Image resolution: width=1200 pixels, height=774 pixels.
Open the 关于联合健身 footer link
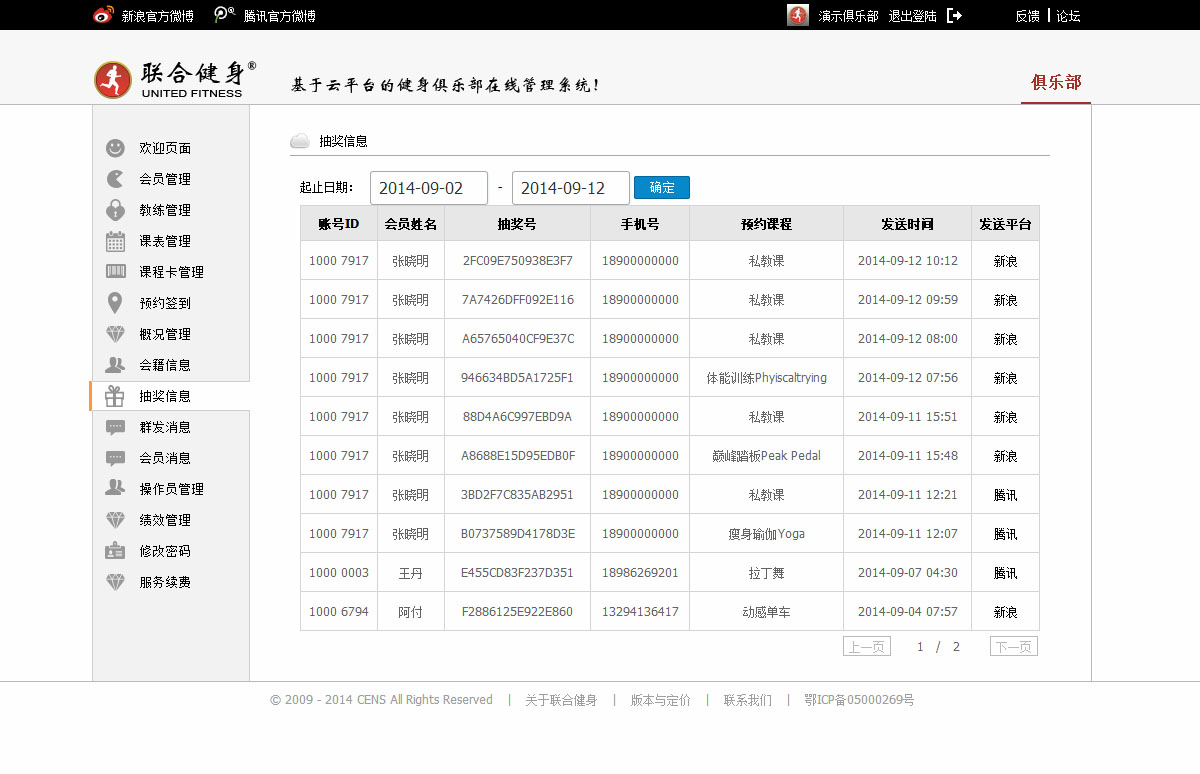(x=561, y=700)
